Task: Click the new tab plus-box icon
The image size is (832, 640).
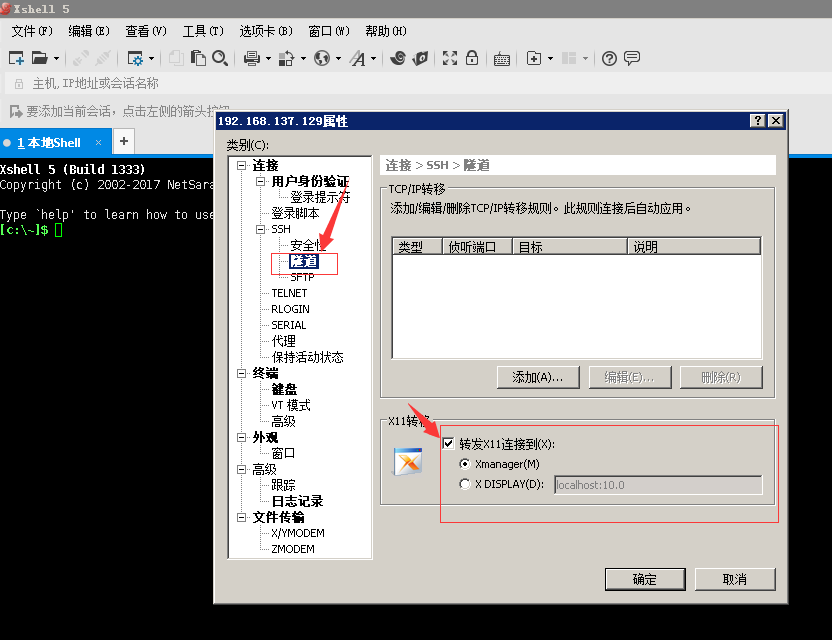Action: [x=534, y=58]
